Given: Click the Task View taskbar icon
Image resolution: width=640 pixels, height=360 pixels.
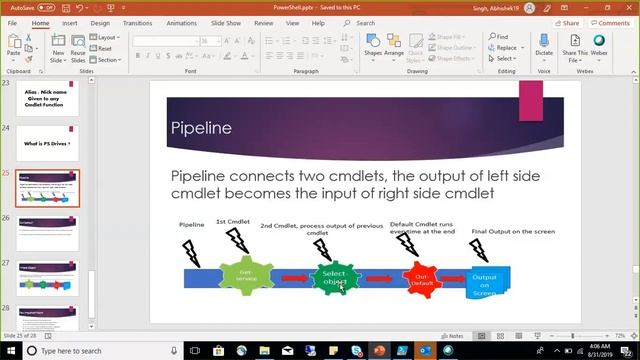Looking at the screenshot, I should coord(195,351).
